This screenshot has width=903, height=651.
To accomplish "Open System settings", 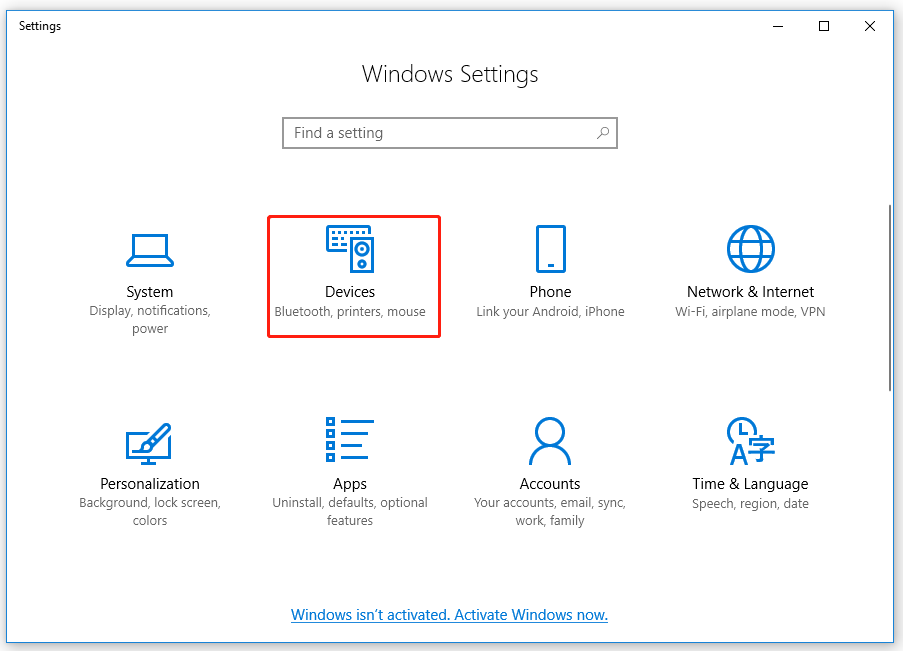I will [149, 270].
